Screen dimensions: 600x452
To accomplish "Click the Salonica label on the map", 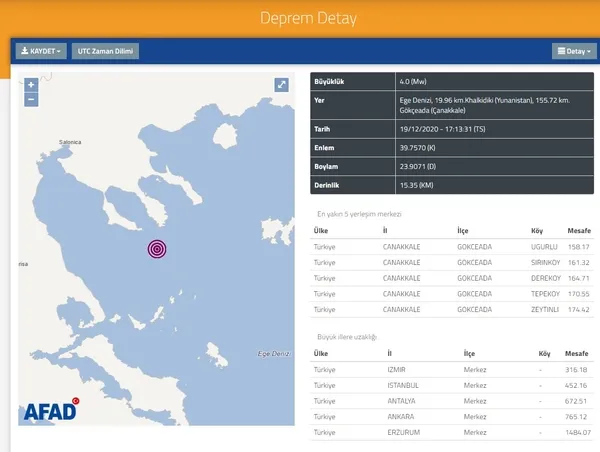I will click(69, 143).
